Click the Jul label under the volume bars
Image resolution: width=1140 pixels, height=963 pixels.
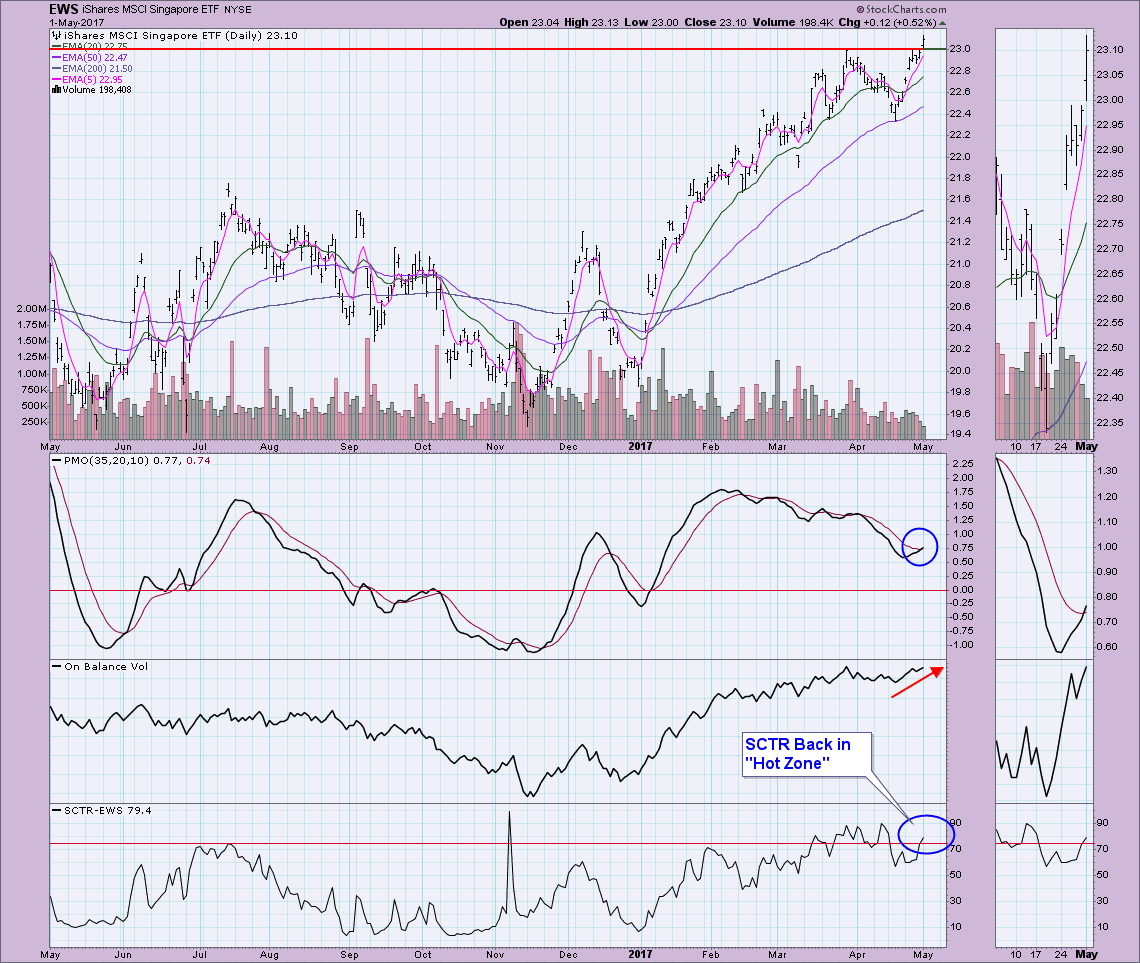pos(199,446)
